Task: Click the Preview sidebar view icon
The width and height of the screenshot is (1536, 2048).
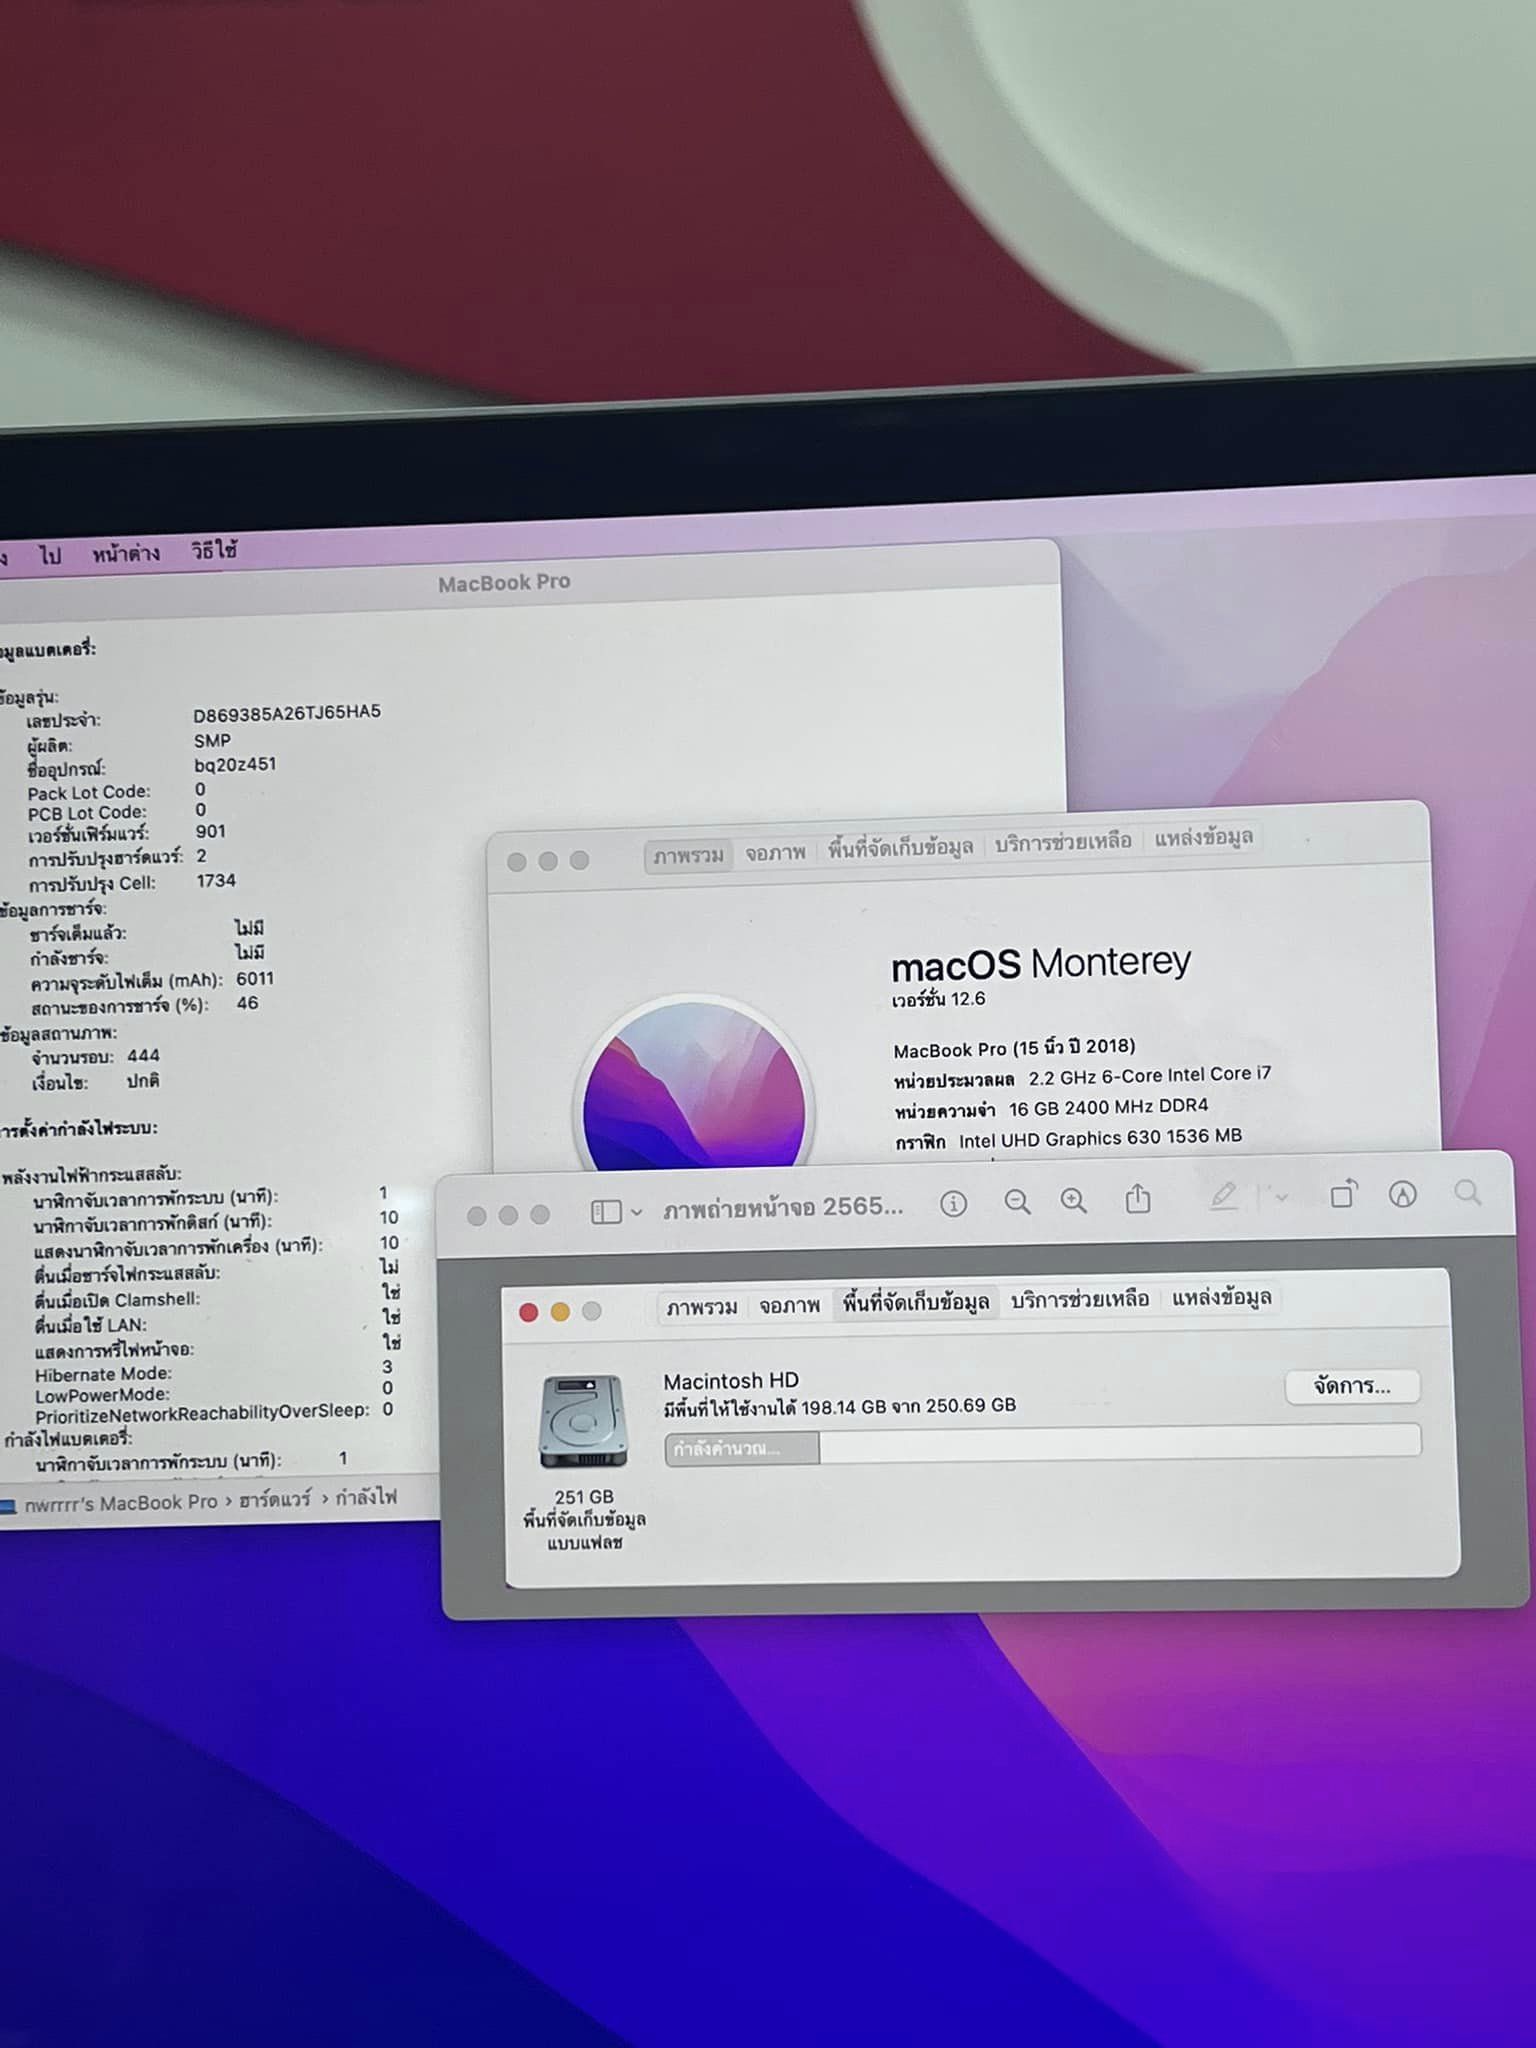Action: 606,1212
